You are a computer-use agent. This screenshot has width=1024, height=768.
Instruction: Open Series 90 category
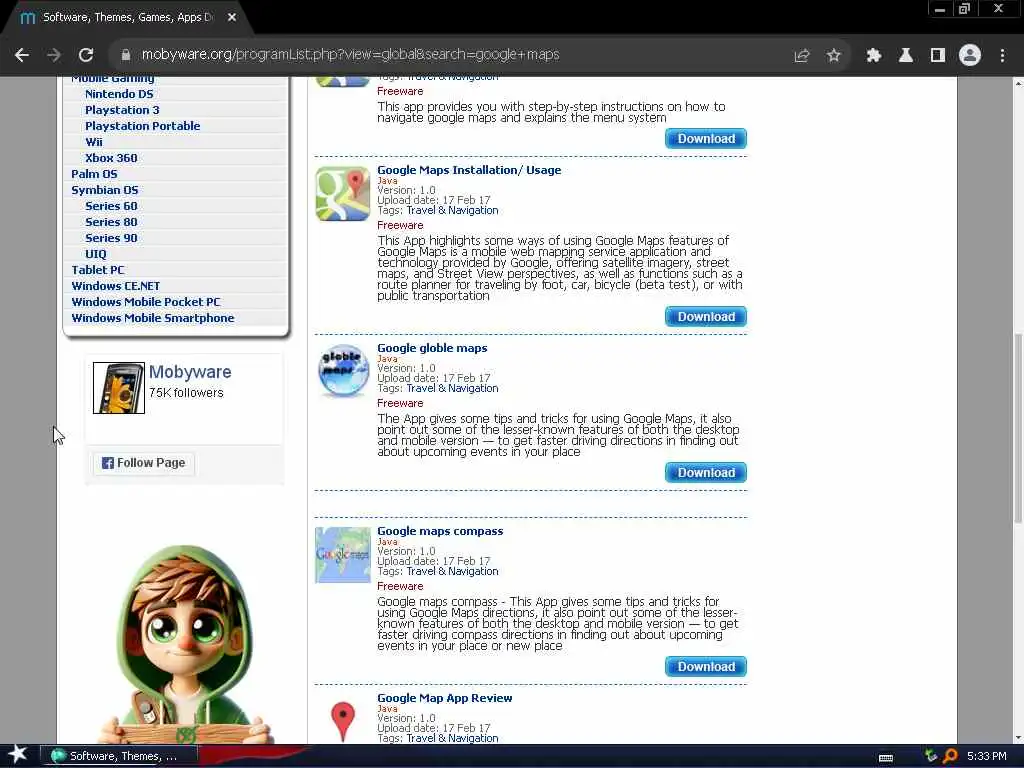pos(111,238)
